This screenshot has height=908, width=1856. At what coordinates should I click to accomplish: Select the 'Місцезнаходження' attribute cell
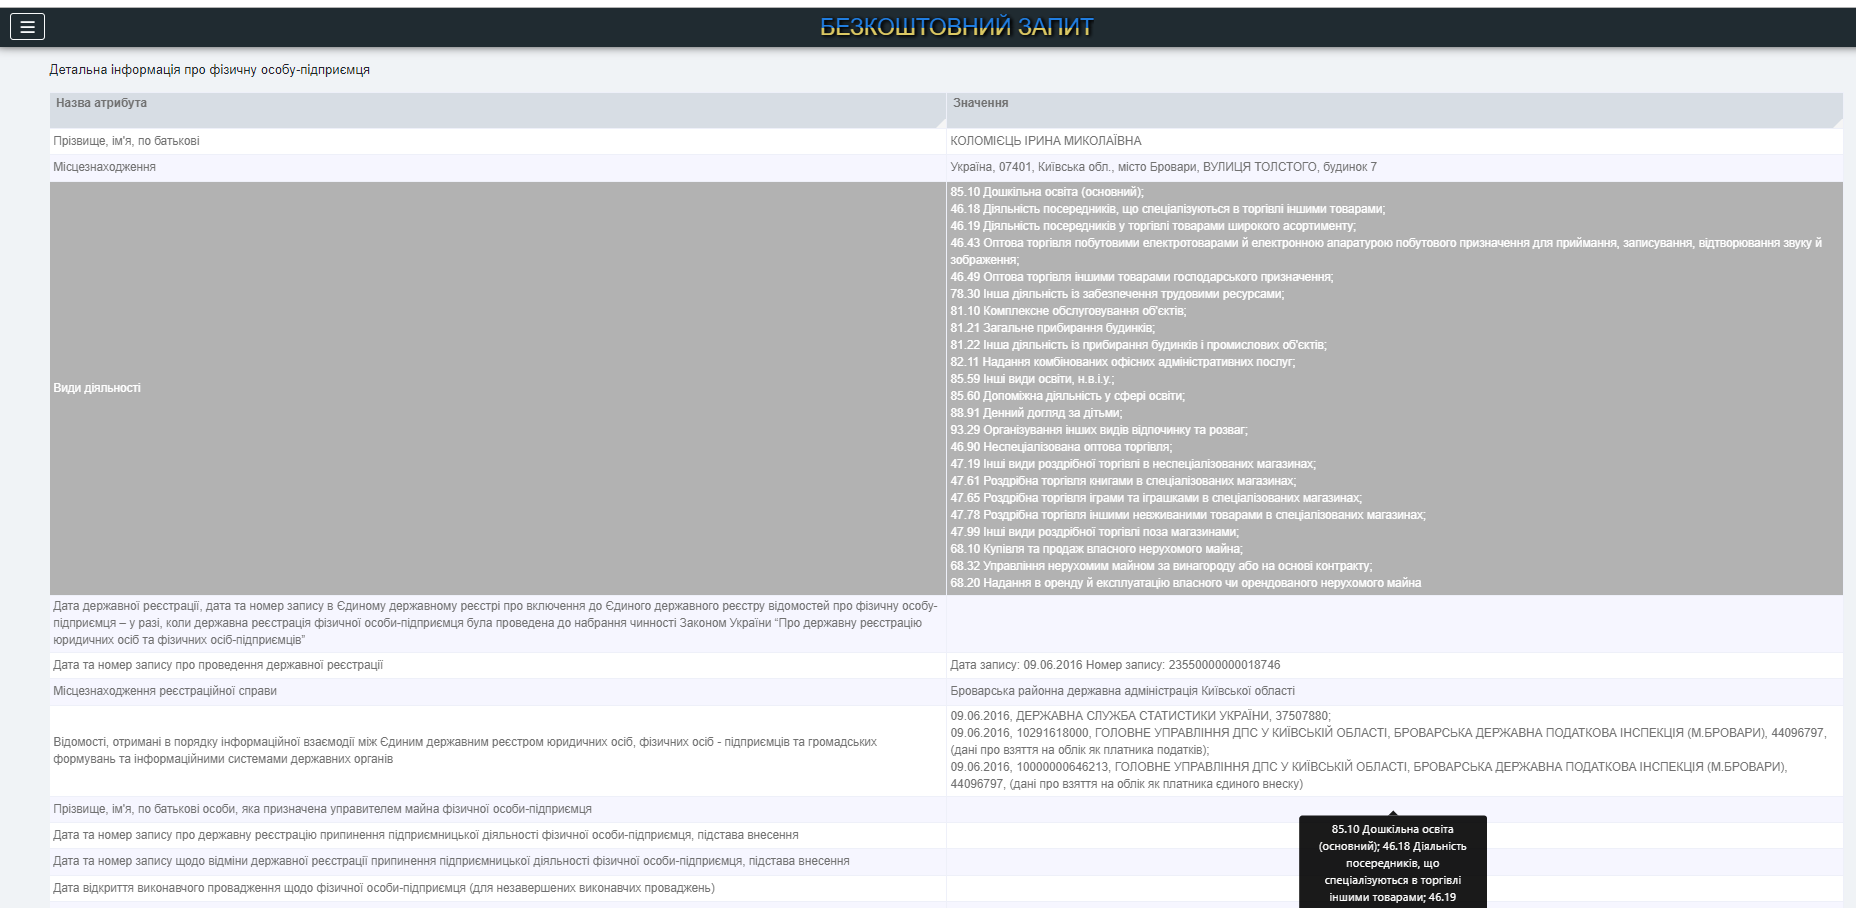point(104,167)
